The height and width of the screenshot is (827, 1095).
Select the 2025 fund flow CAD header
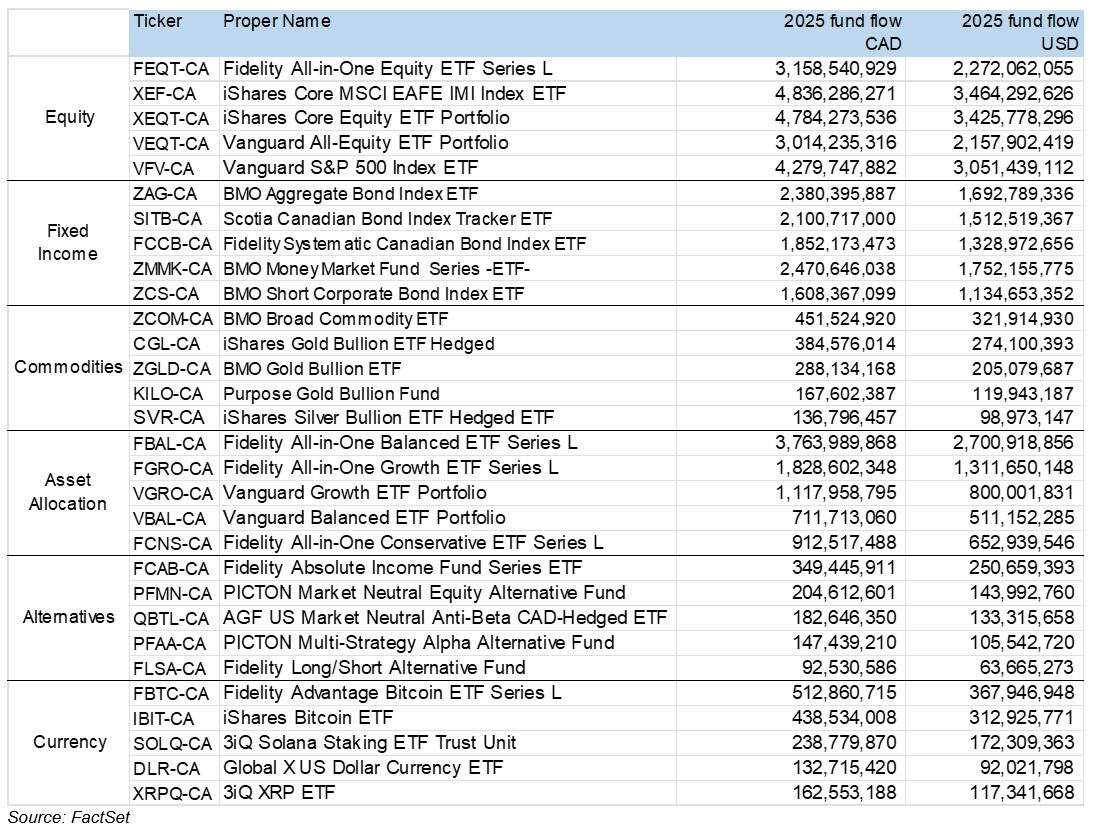(843, 32)
